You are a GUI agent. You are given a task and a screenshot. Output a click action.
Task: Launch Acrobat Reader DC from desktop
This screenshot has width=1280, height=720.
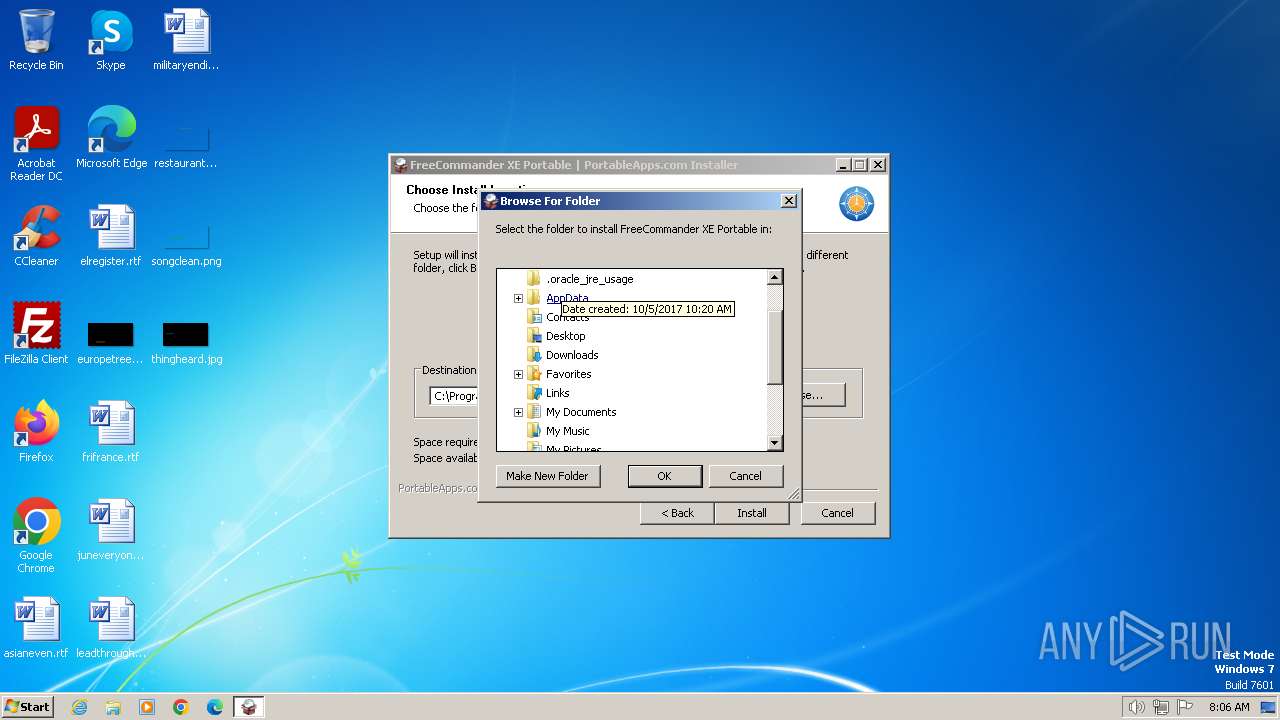36,143
